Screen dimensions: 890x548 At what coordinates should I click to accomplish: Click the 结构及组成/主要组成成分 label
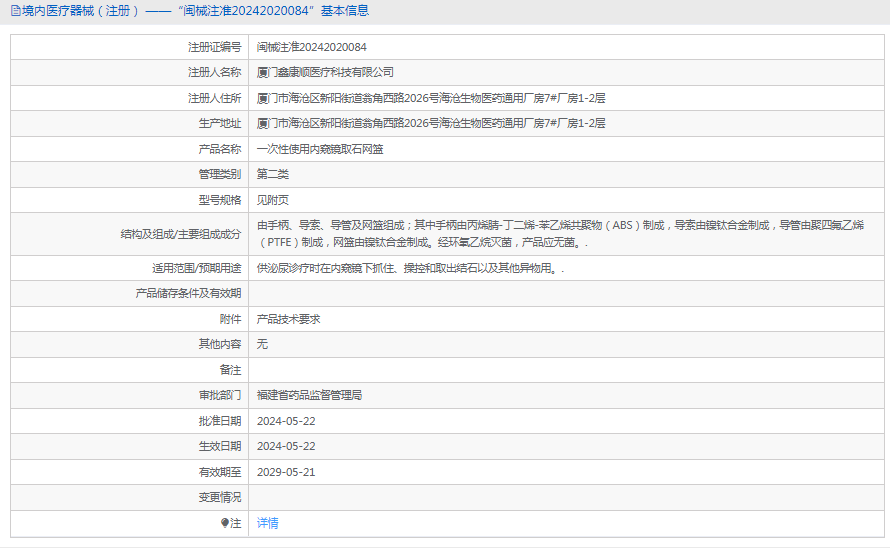coord(180,234)
